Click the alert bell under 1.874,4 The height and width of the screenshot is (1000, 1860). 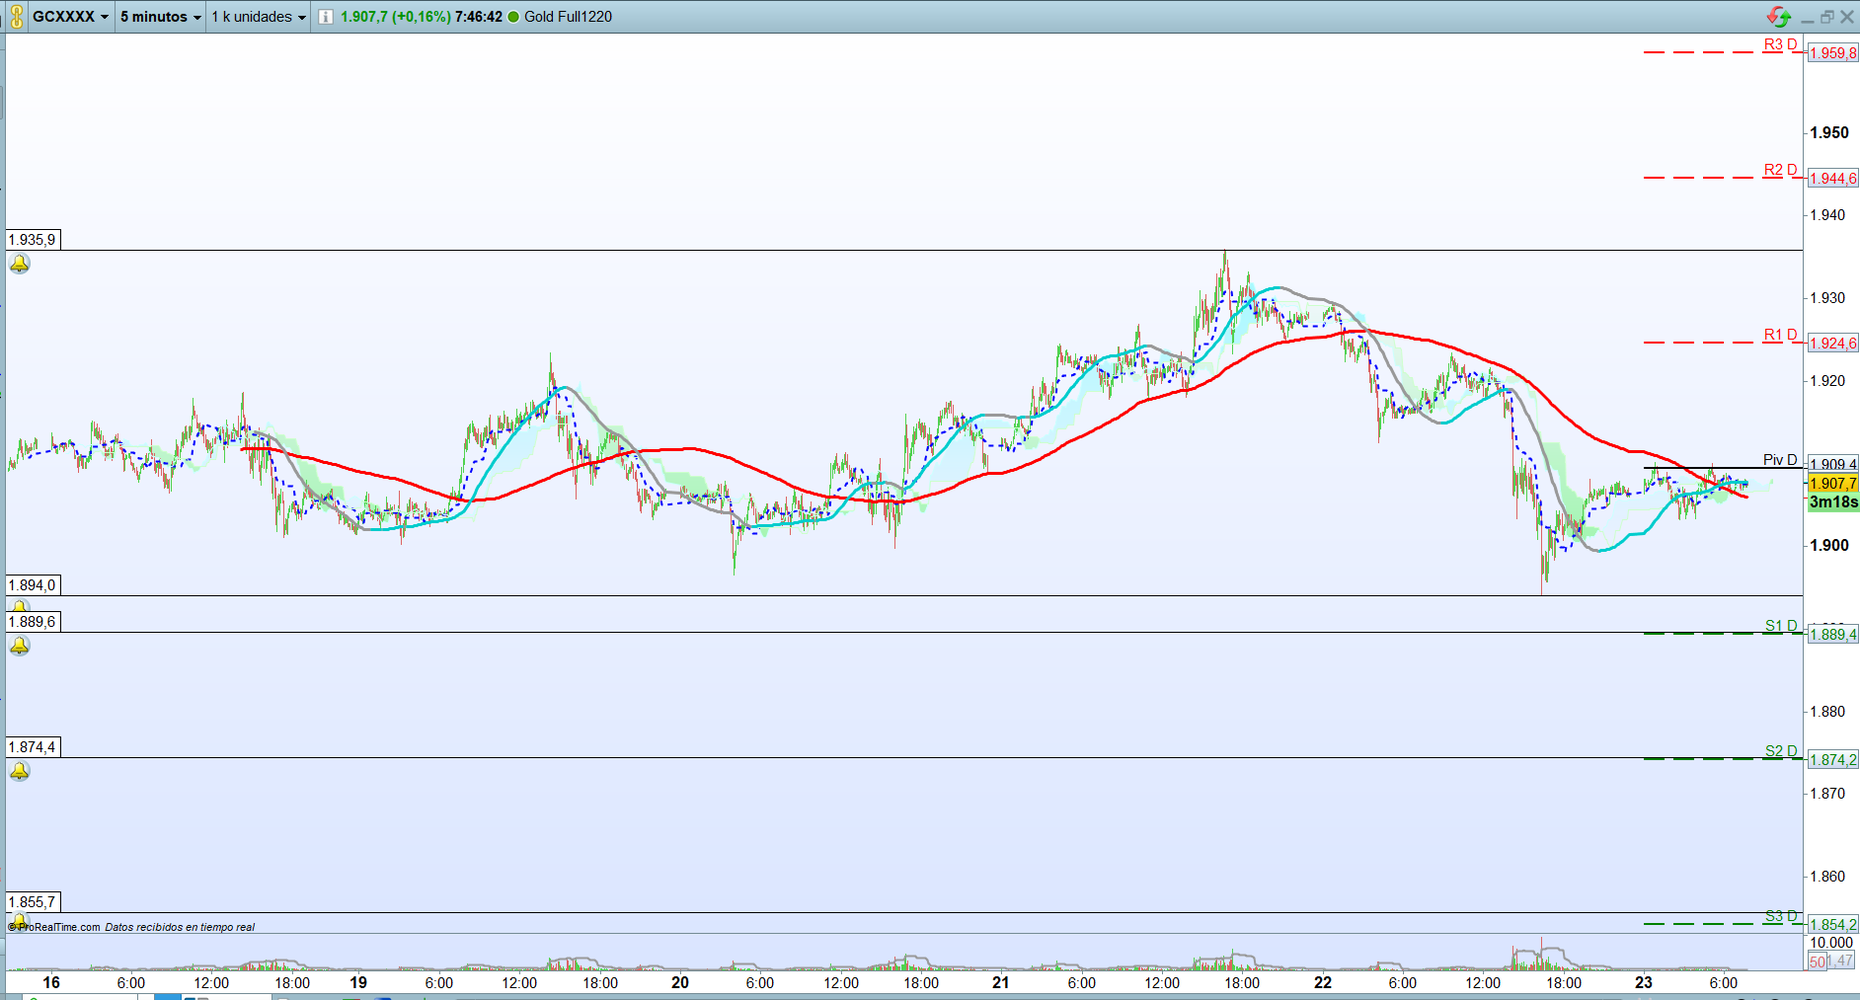19,771
